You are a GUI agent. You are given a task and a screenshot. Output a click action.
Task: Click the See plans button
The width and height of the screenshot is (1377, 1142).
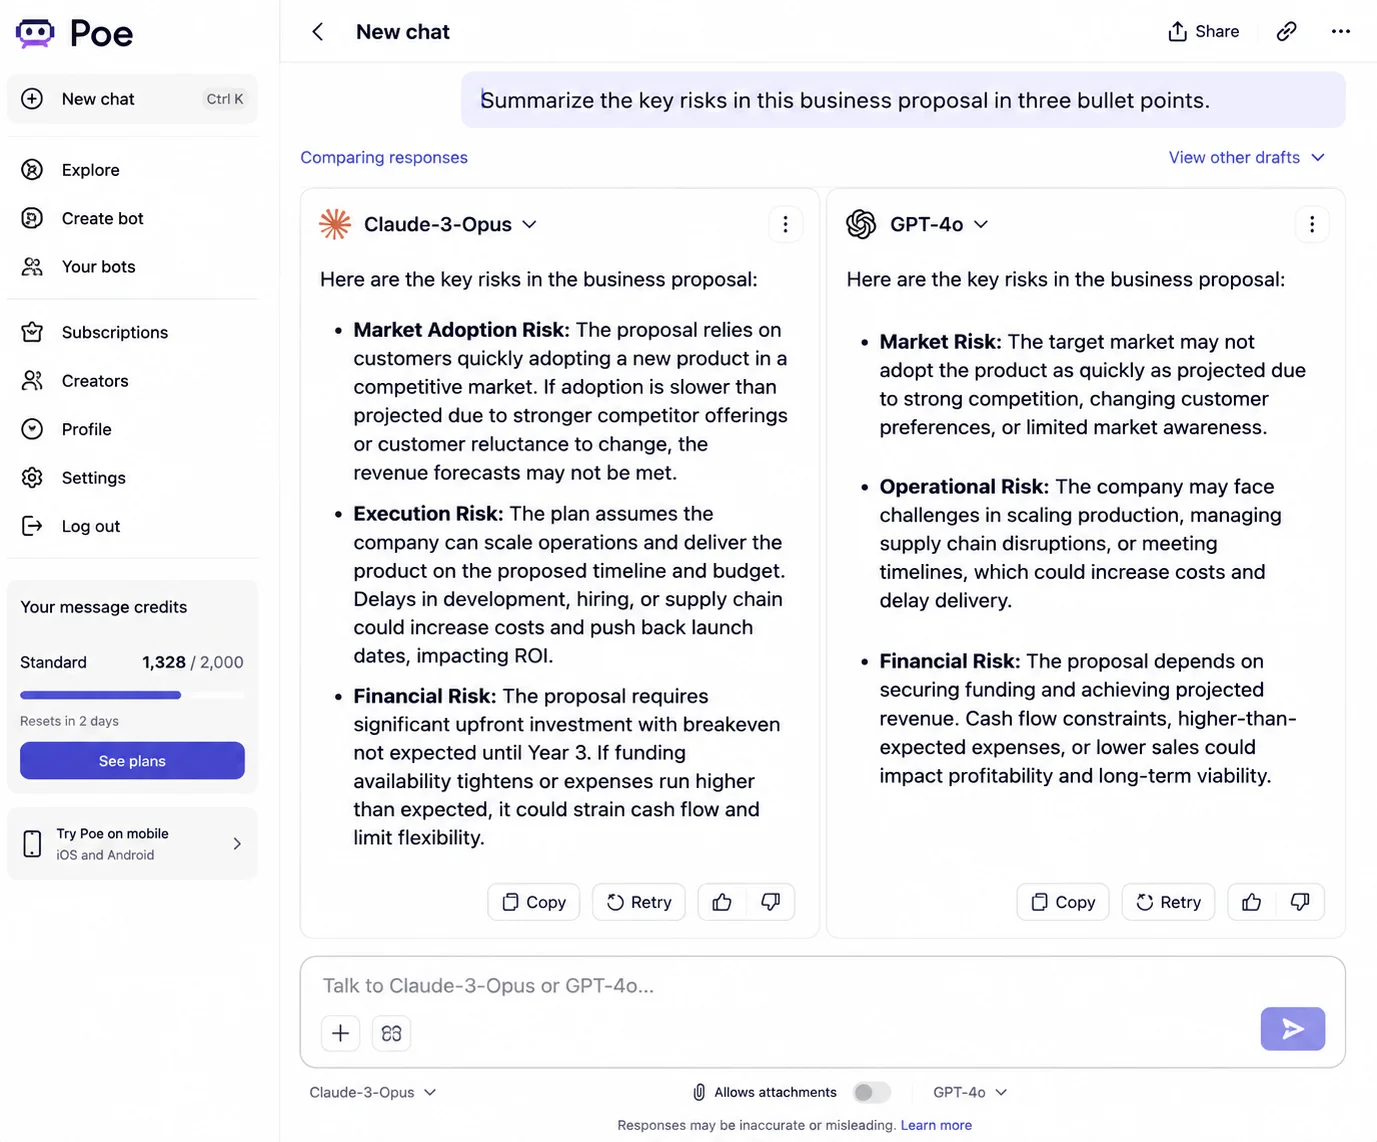click(x=132, y=761)
